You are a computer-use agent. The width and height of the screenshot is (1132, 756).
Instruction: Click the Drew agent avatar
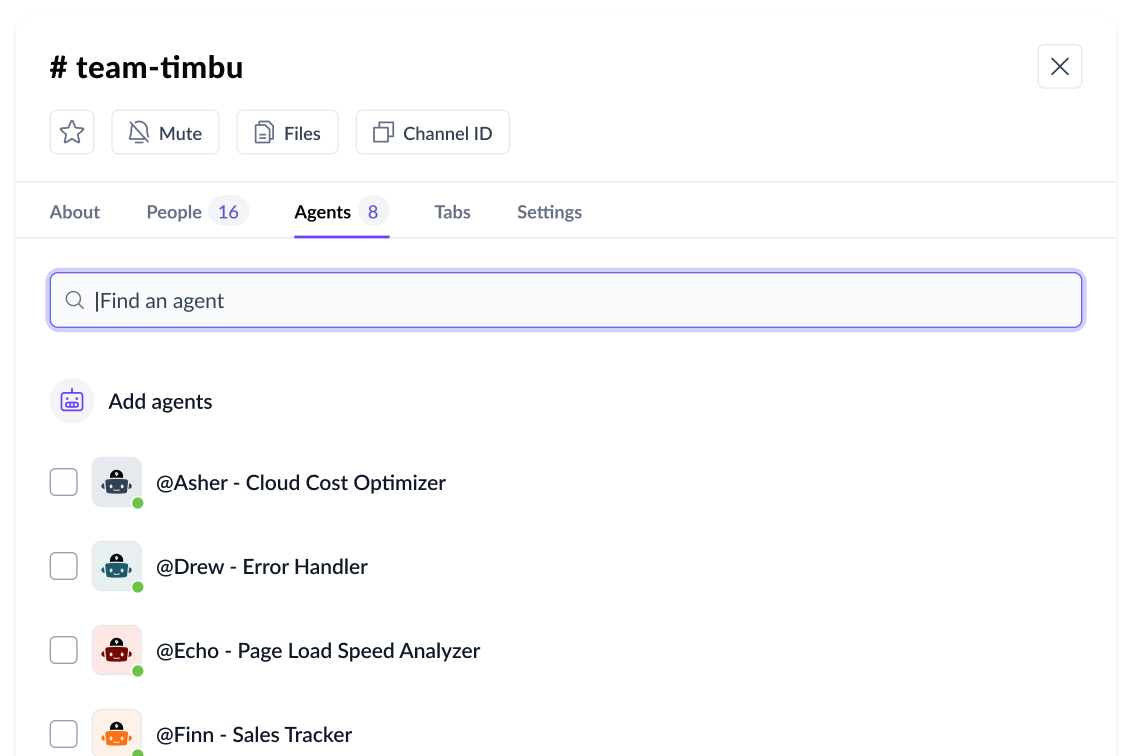pos(117,567)
